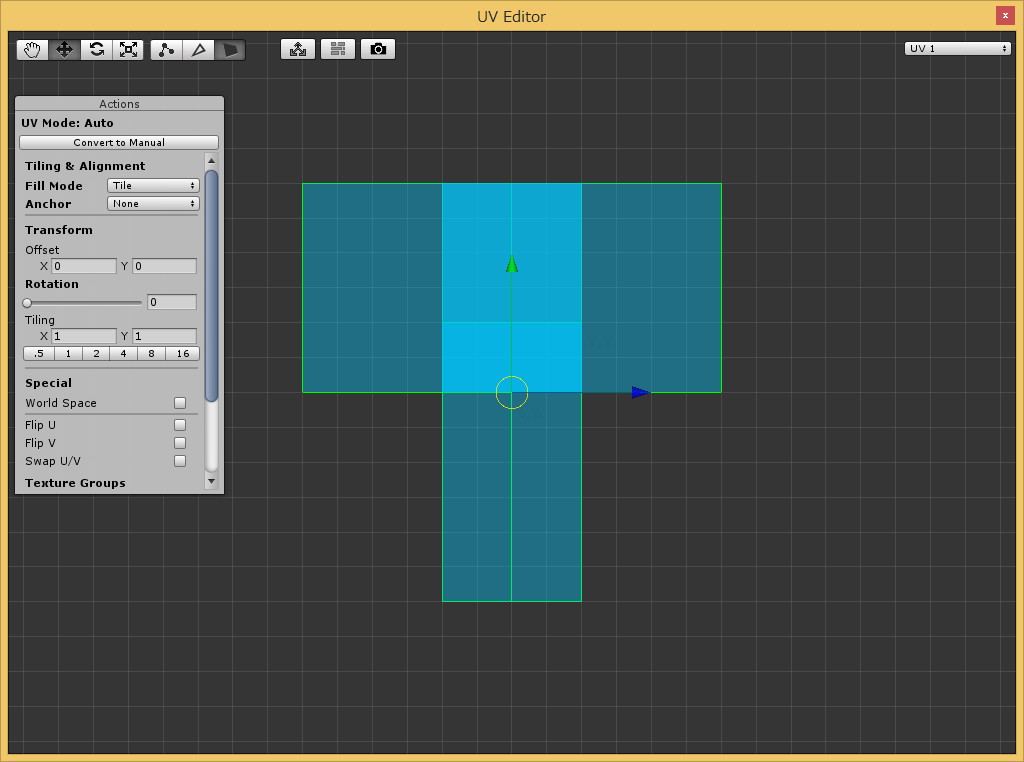Set tiling preset to 16

coord(182,353)
